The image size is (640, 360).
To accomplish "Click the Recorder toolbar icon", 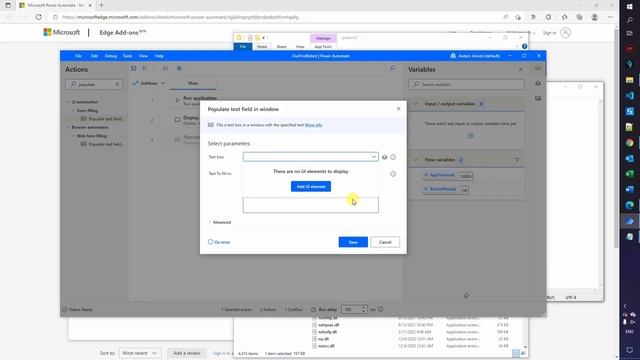I will pyautogui.click(x=179, y=69).
